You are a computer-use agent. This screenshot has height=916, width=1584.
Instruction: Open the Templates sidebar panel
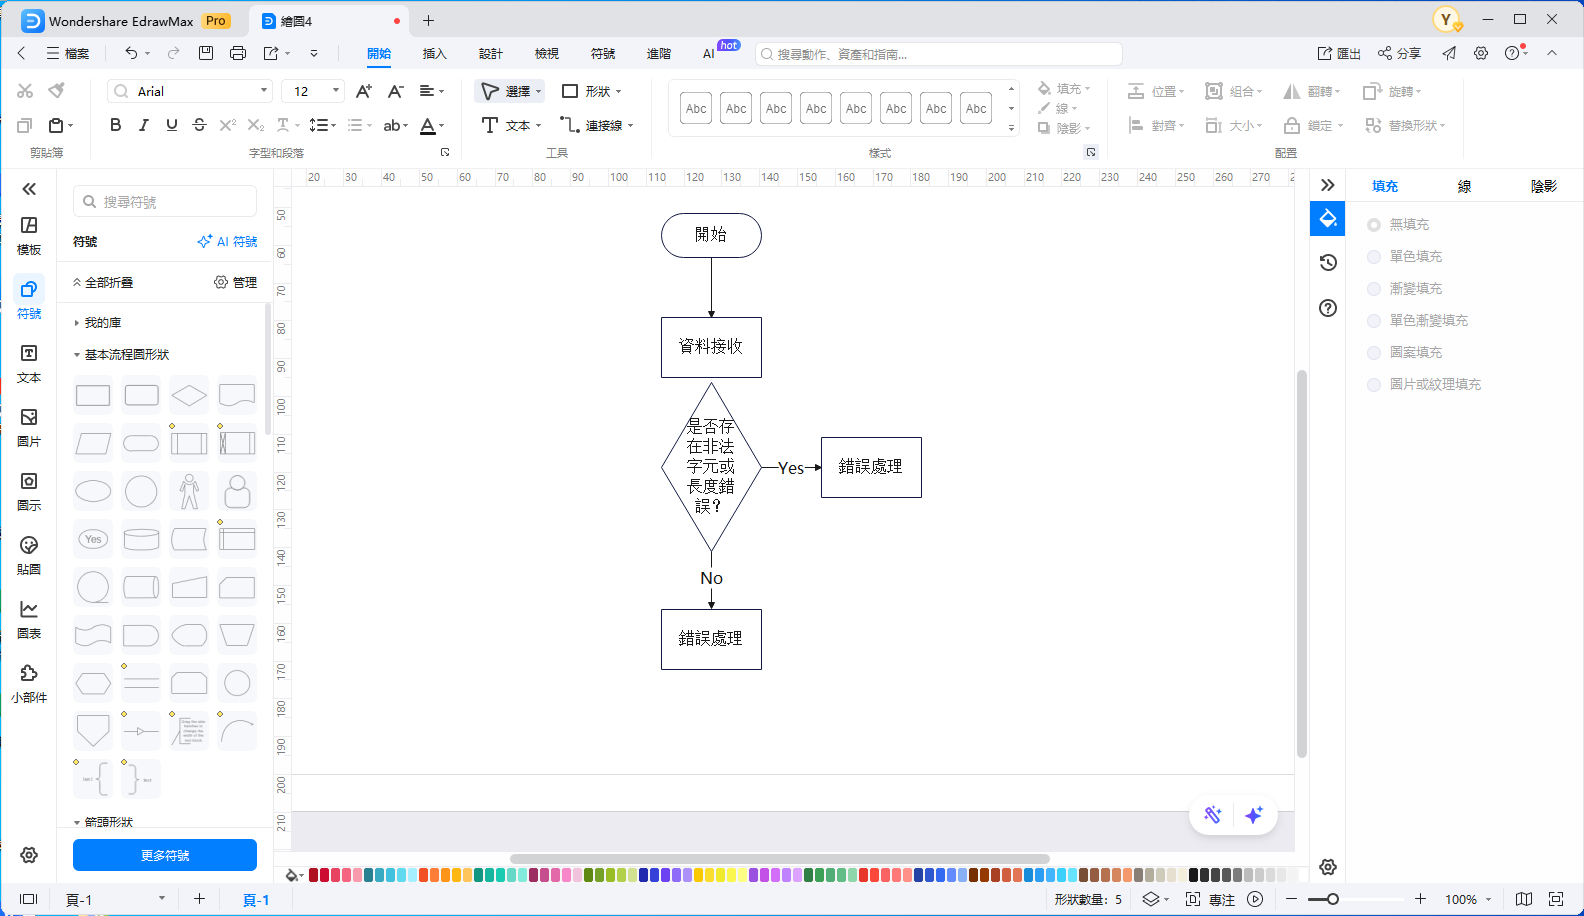(x=29, y=235)
